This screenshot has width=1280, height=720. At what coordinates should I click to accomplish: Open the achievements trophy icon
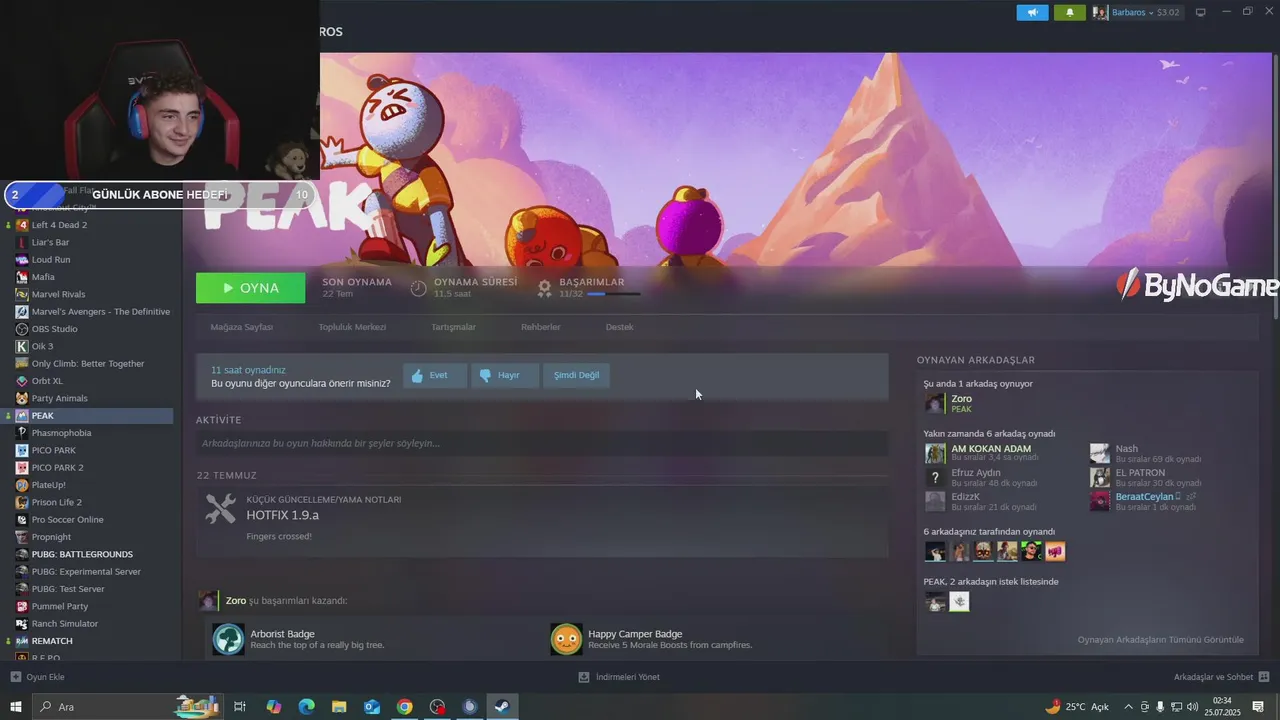(x=544, y=288)
